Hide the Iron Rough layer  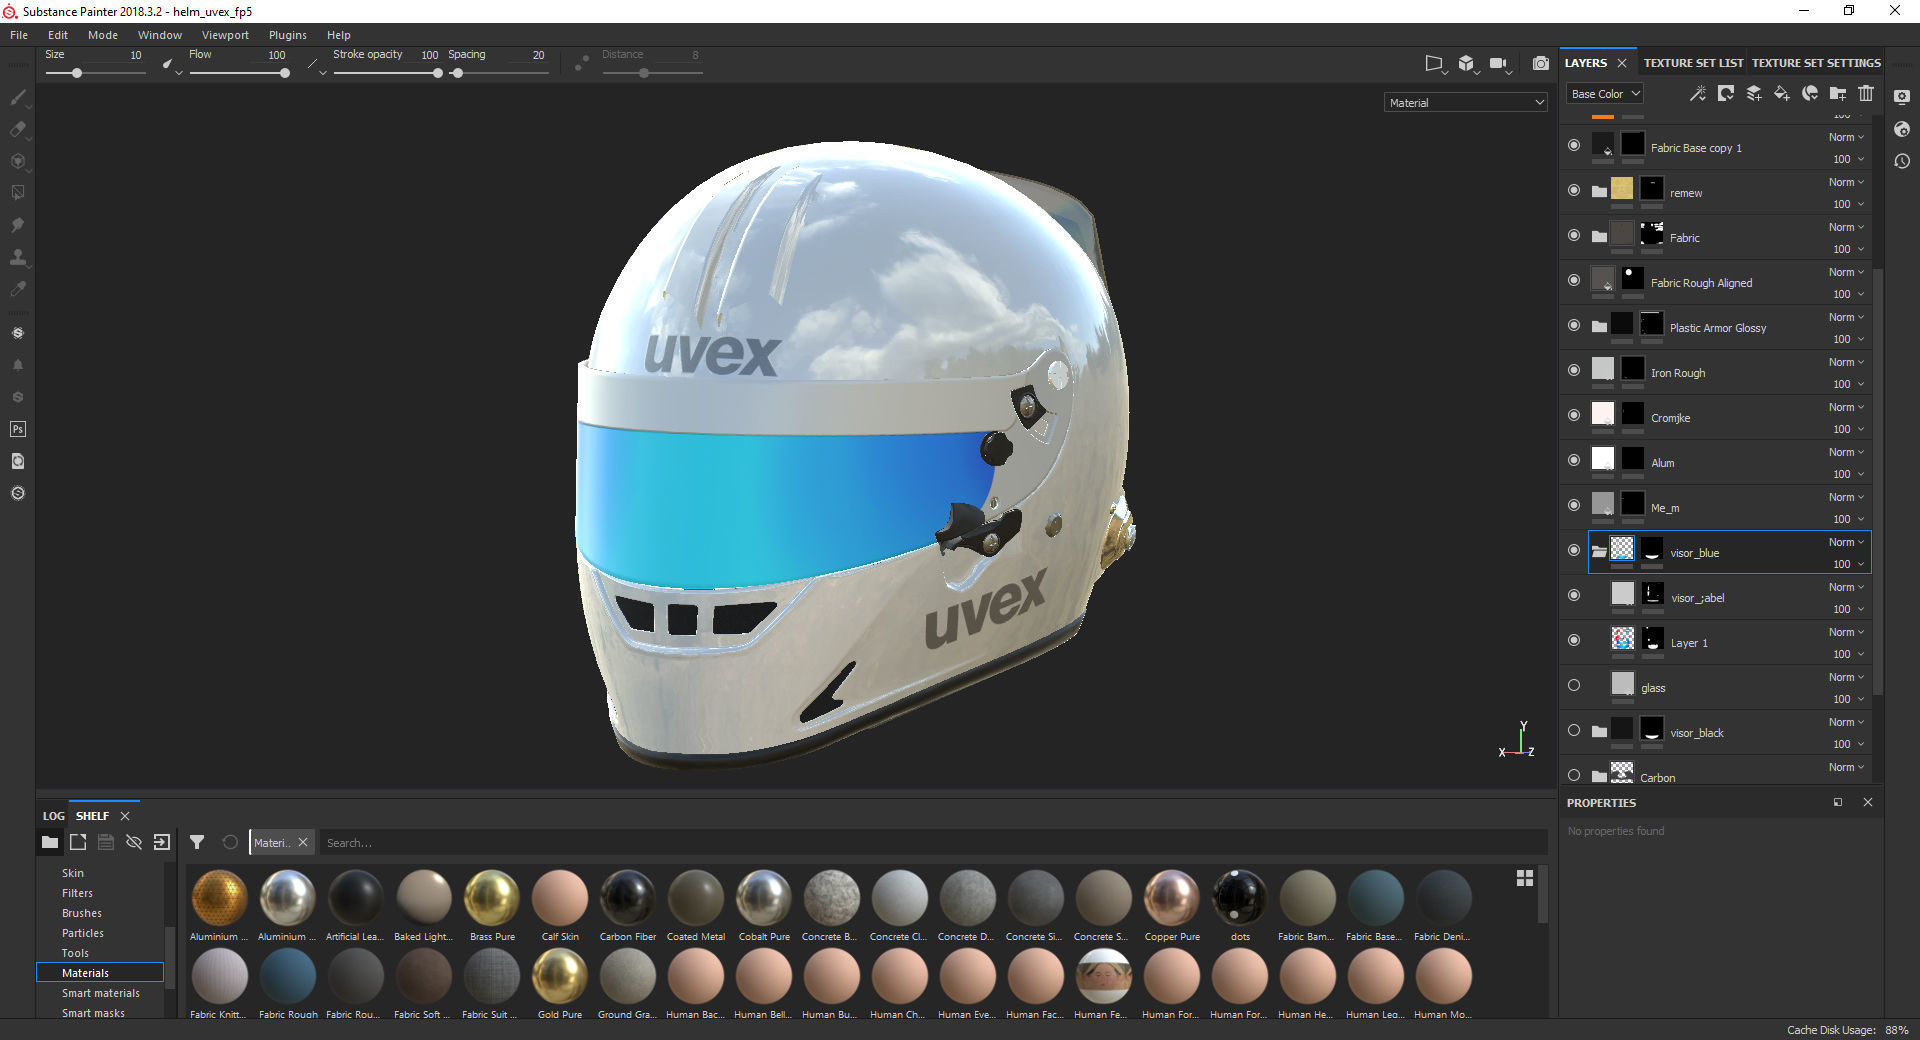coord(1574,370)
